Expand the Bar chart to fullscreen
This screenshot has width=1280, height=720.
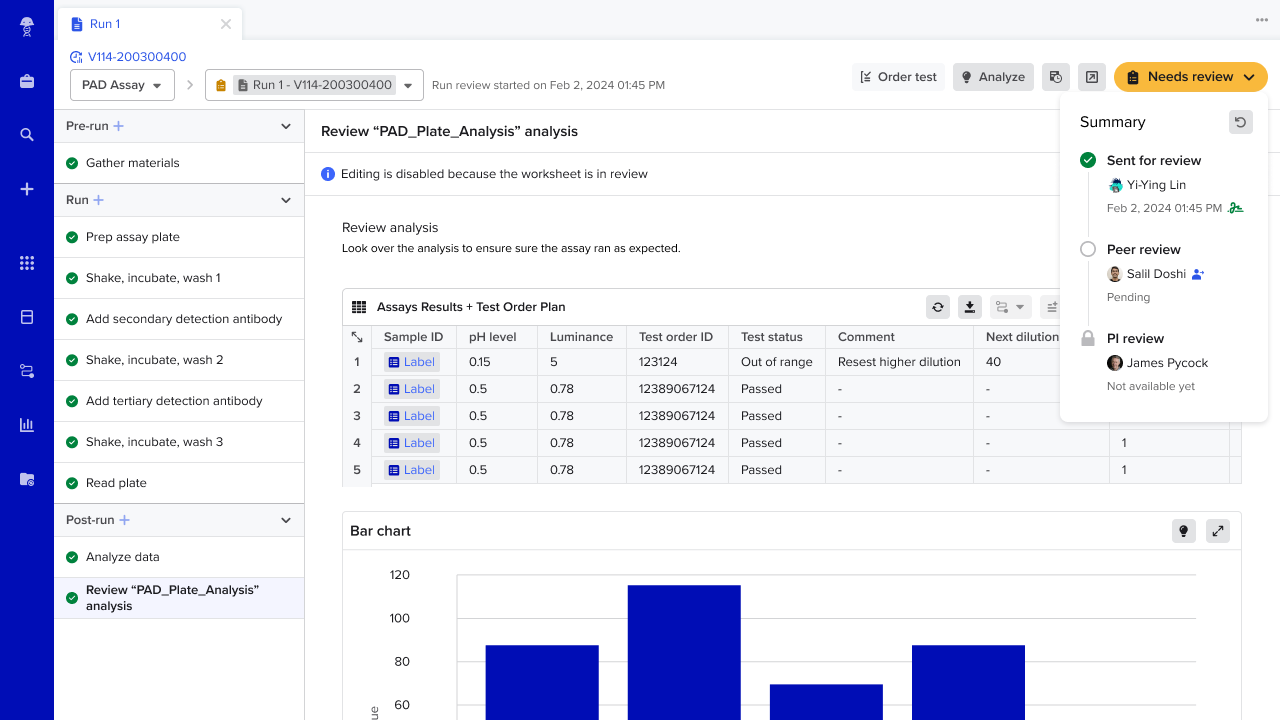click(x=1217, y=531)
